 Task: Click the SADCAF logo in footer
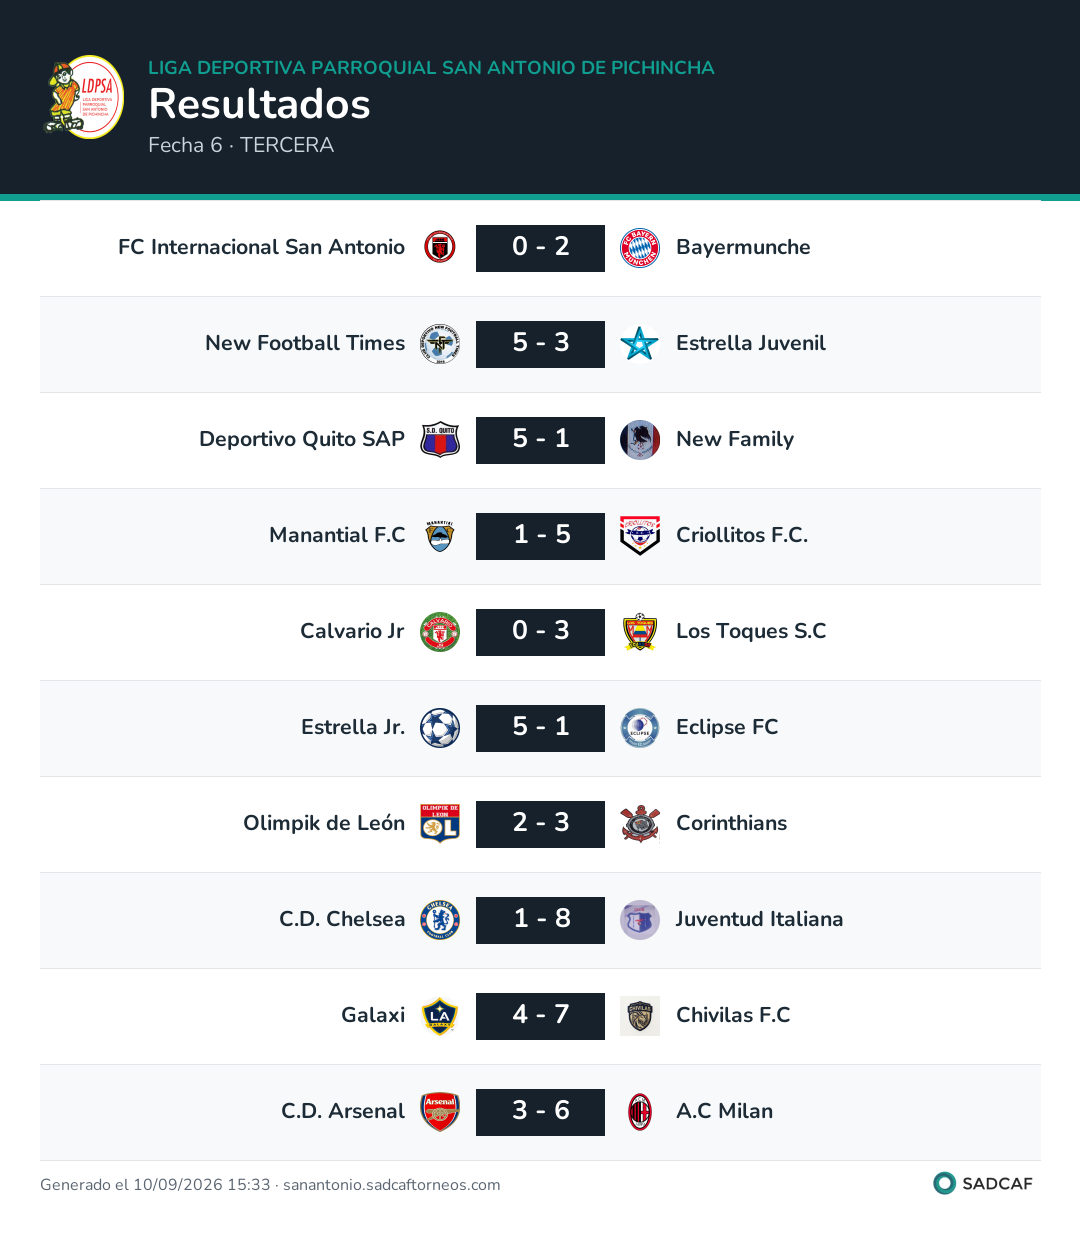[x=983, y=1183]
